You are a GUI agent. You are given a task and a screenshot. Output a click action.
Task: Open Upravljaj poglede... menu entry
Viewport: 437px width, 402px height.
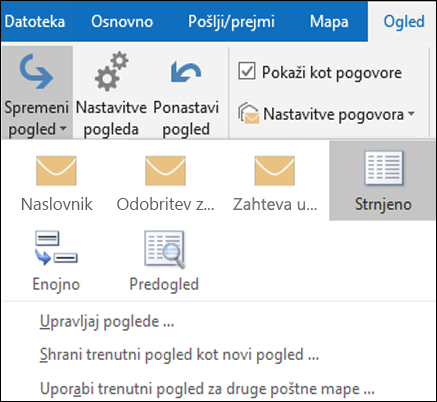click(107, 322)
